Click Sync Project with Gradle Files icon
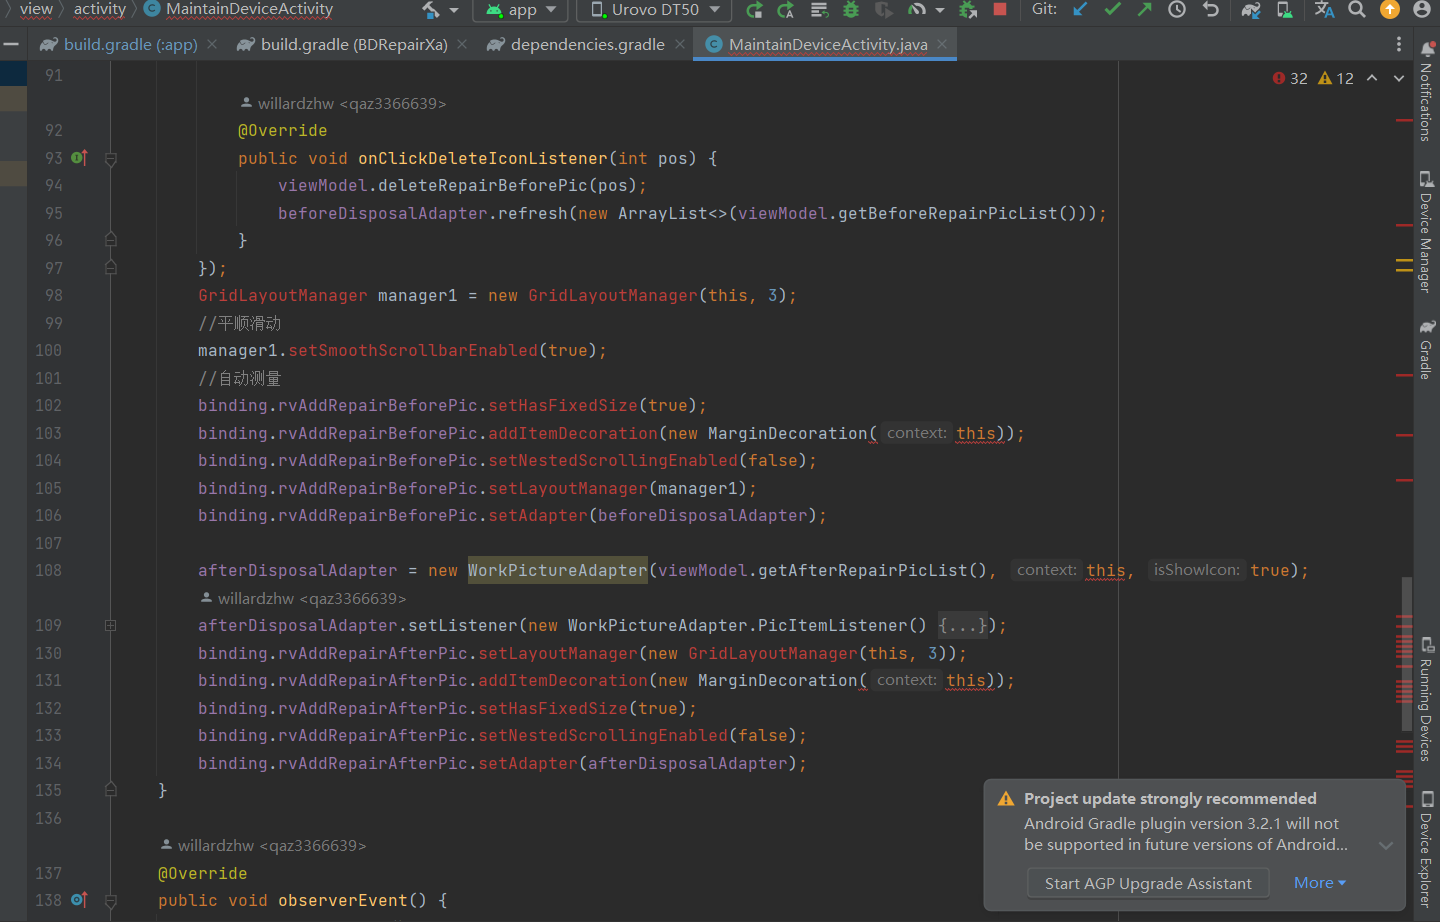 pos(1251,10)
